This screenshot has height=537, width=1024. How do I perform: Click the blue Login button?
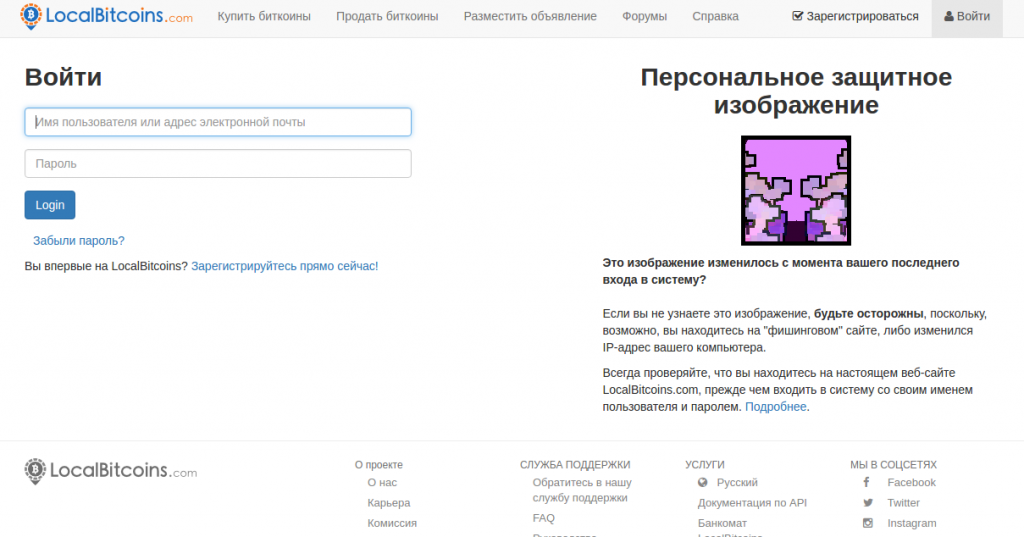(50, 205)
